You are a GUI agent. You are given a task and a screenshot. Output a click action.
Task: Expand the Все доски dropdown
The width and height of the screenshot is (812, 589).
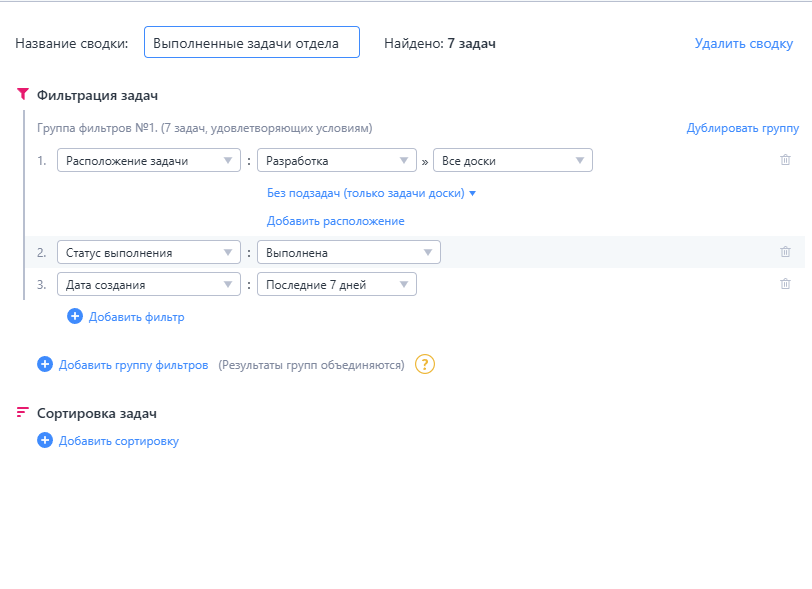(512, 159)
